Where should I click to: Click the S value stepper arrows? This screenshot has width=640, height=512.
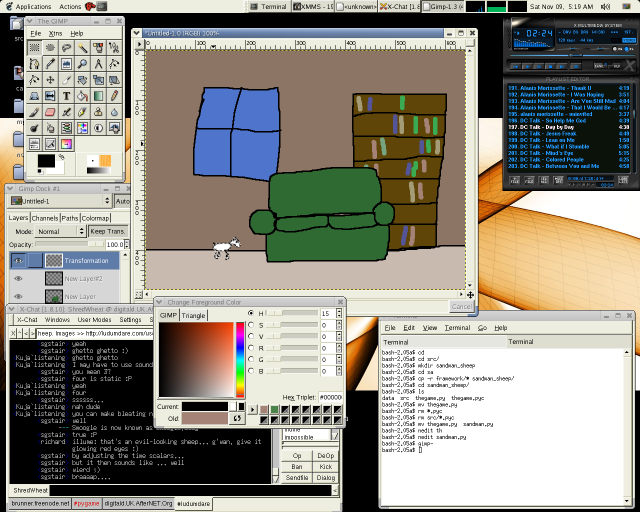339,325
